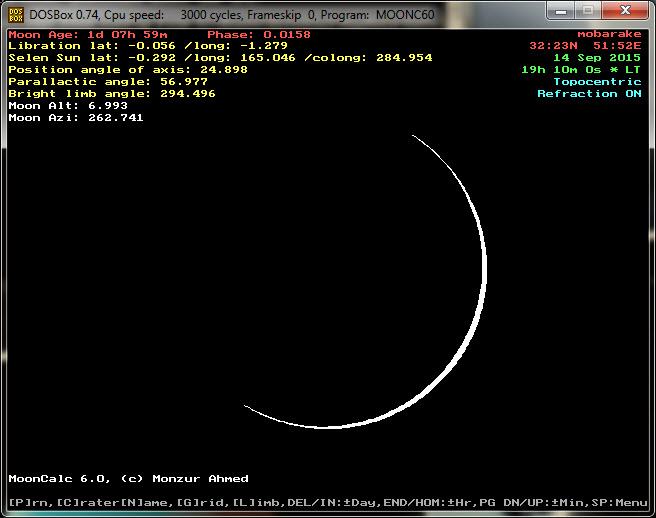Click the 'Topocentric' mode label
This screenshot has height=518, width=656.
pyautogui.click(x=597, y=82)
